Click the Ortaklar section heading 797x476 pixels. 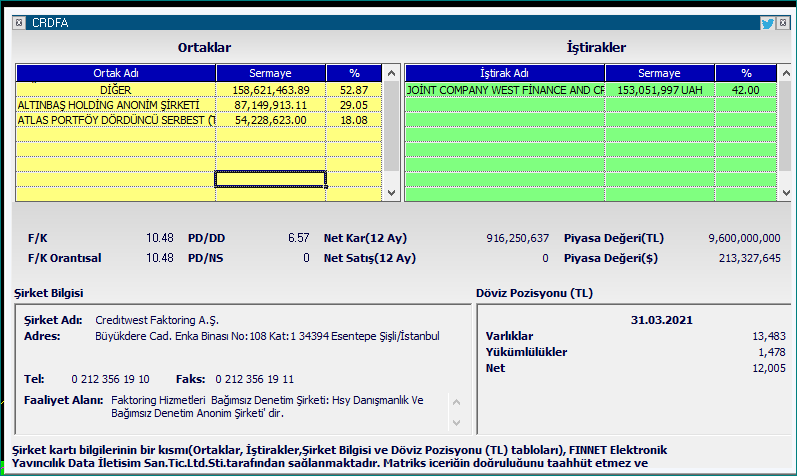(204, 47)
